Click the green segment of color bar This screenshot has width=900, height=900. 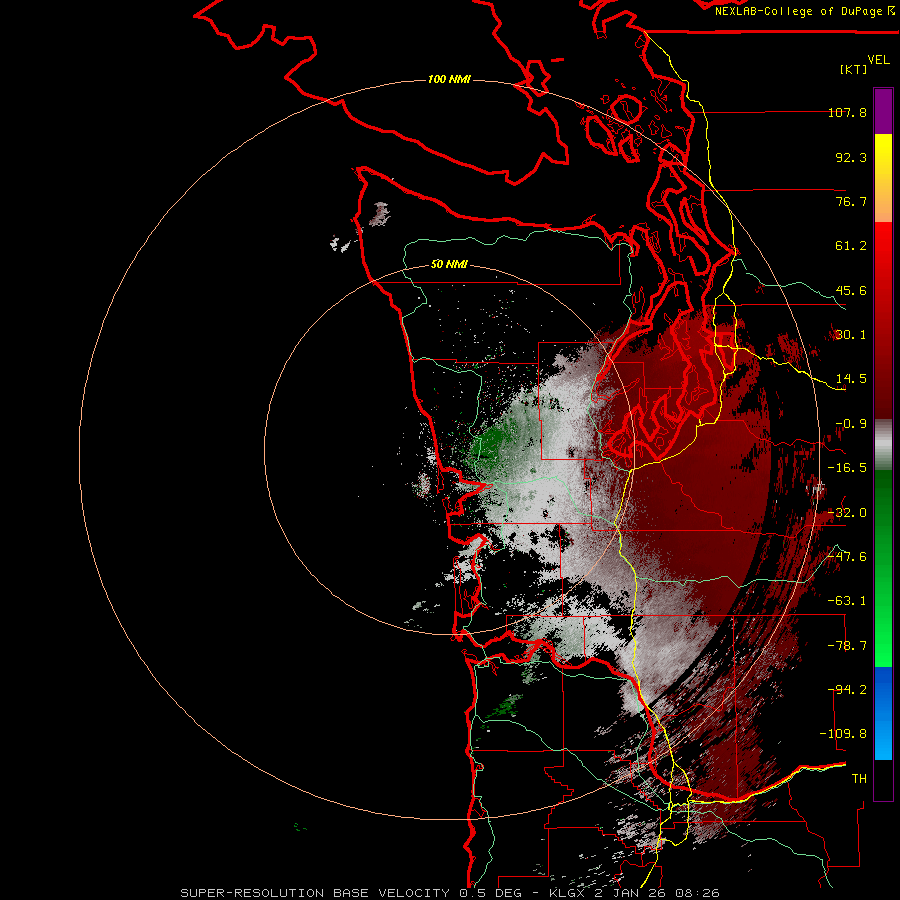coord(883,568)
